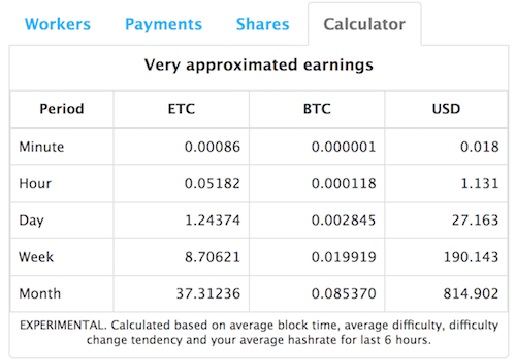Select the Week row label
Viewport: 516px width, 363px height.
click(x=36, y=257)
